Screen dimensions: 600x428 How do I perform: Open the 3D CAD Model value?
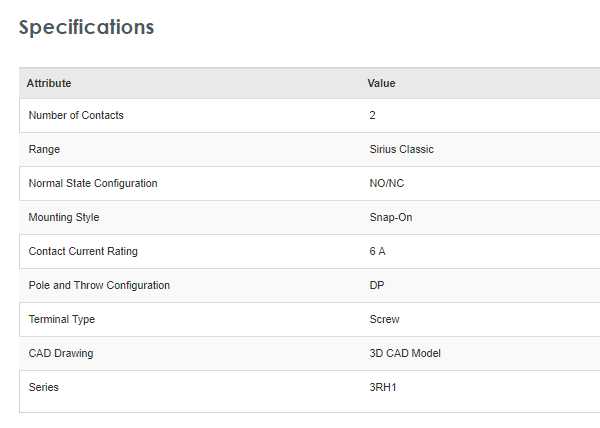[x=405, y=353]
